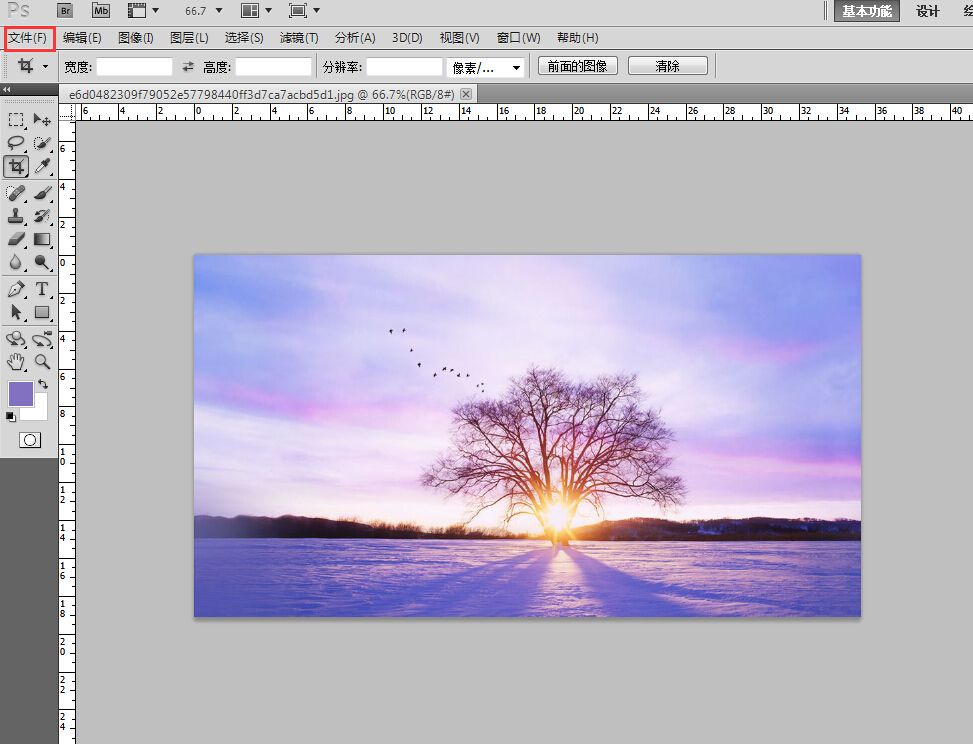Click the 前面的图像 button
Image resolution: width=973 pixels, height=744 pixels.
578,66
